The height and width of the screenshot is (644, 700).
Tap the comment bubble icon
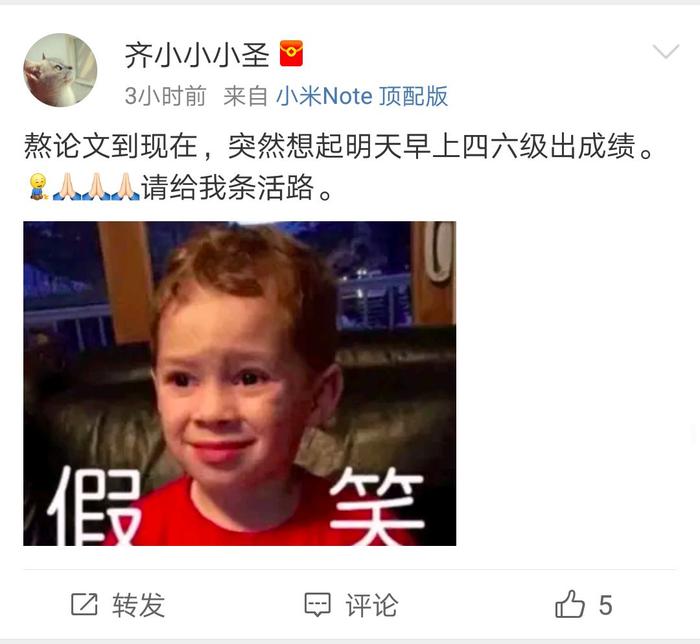tap(317, 605)
